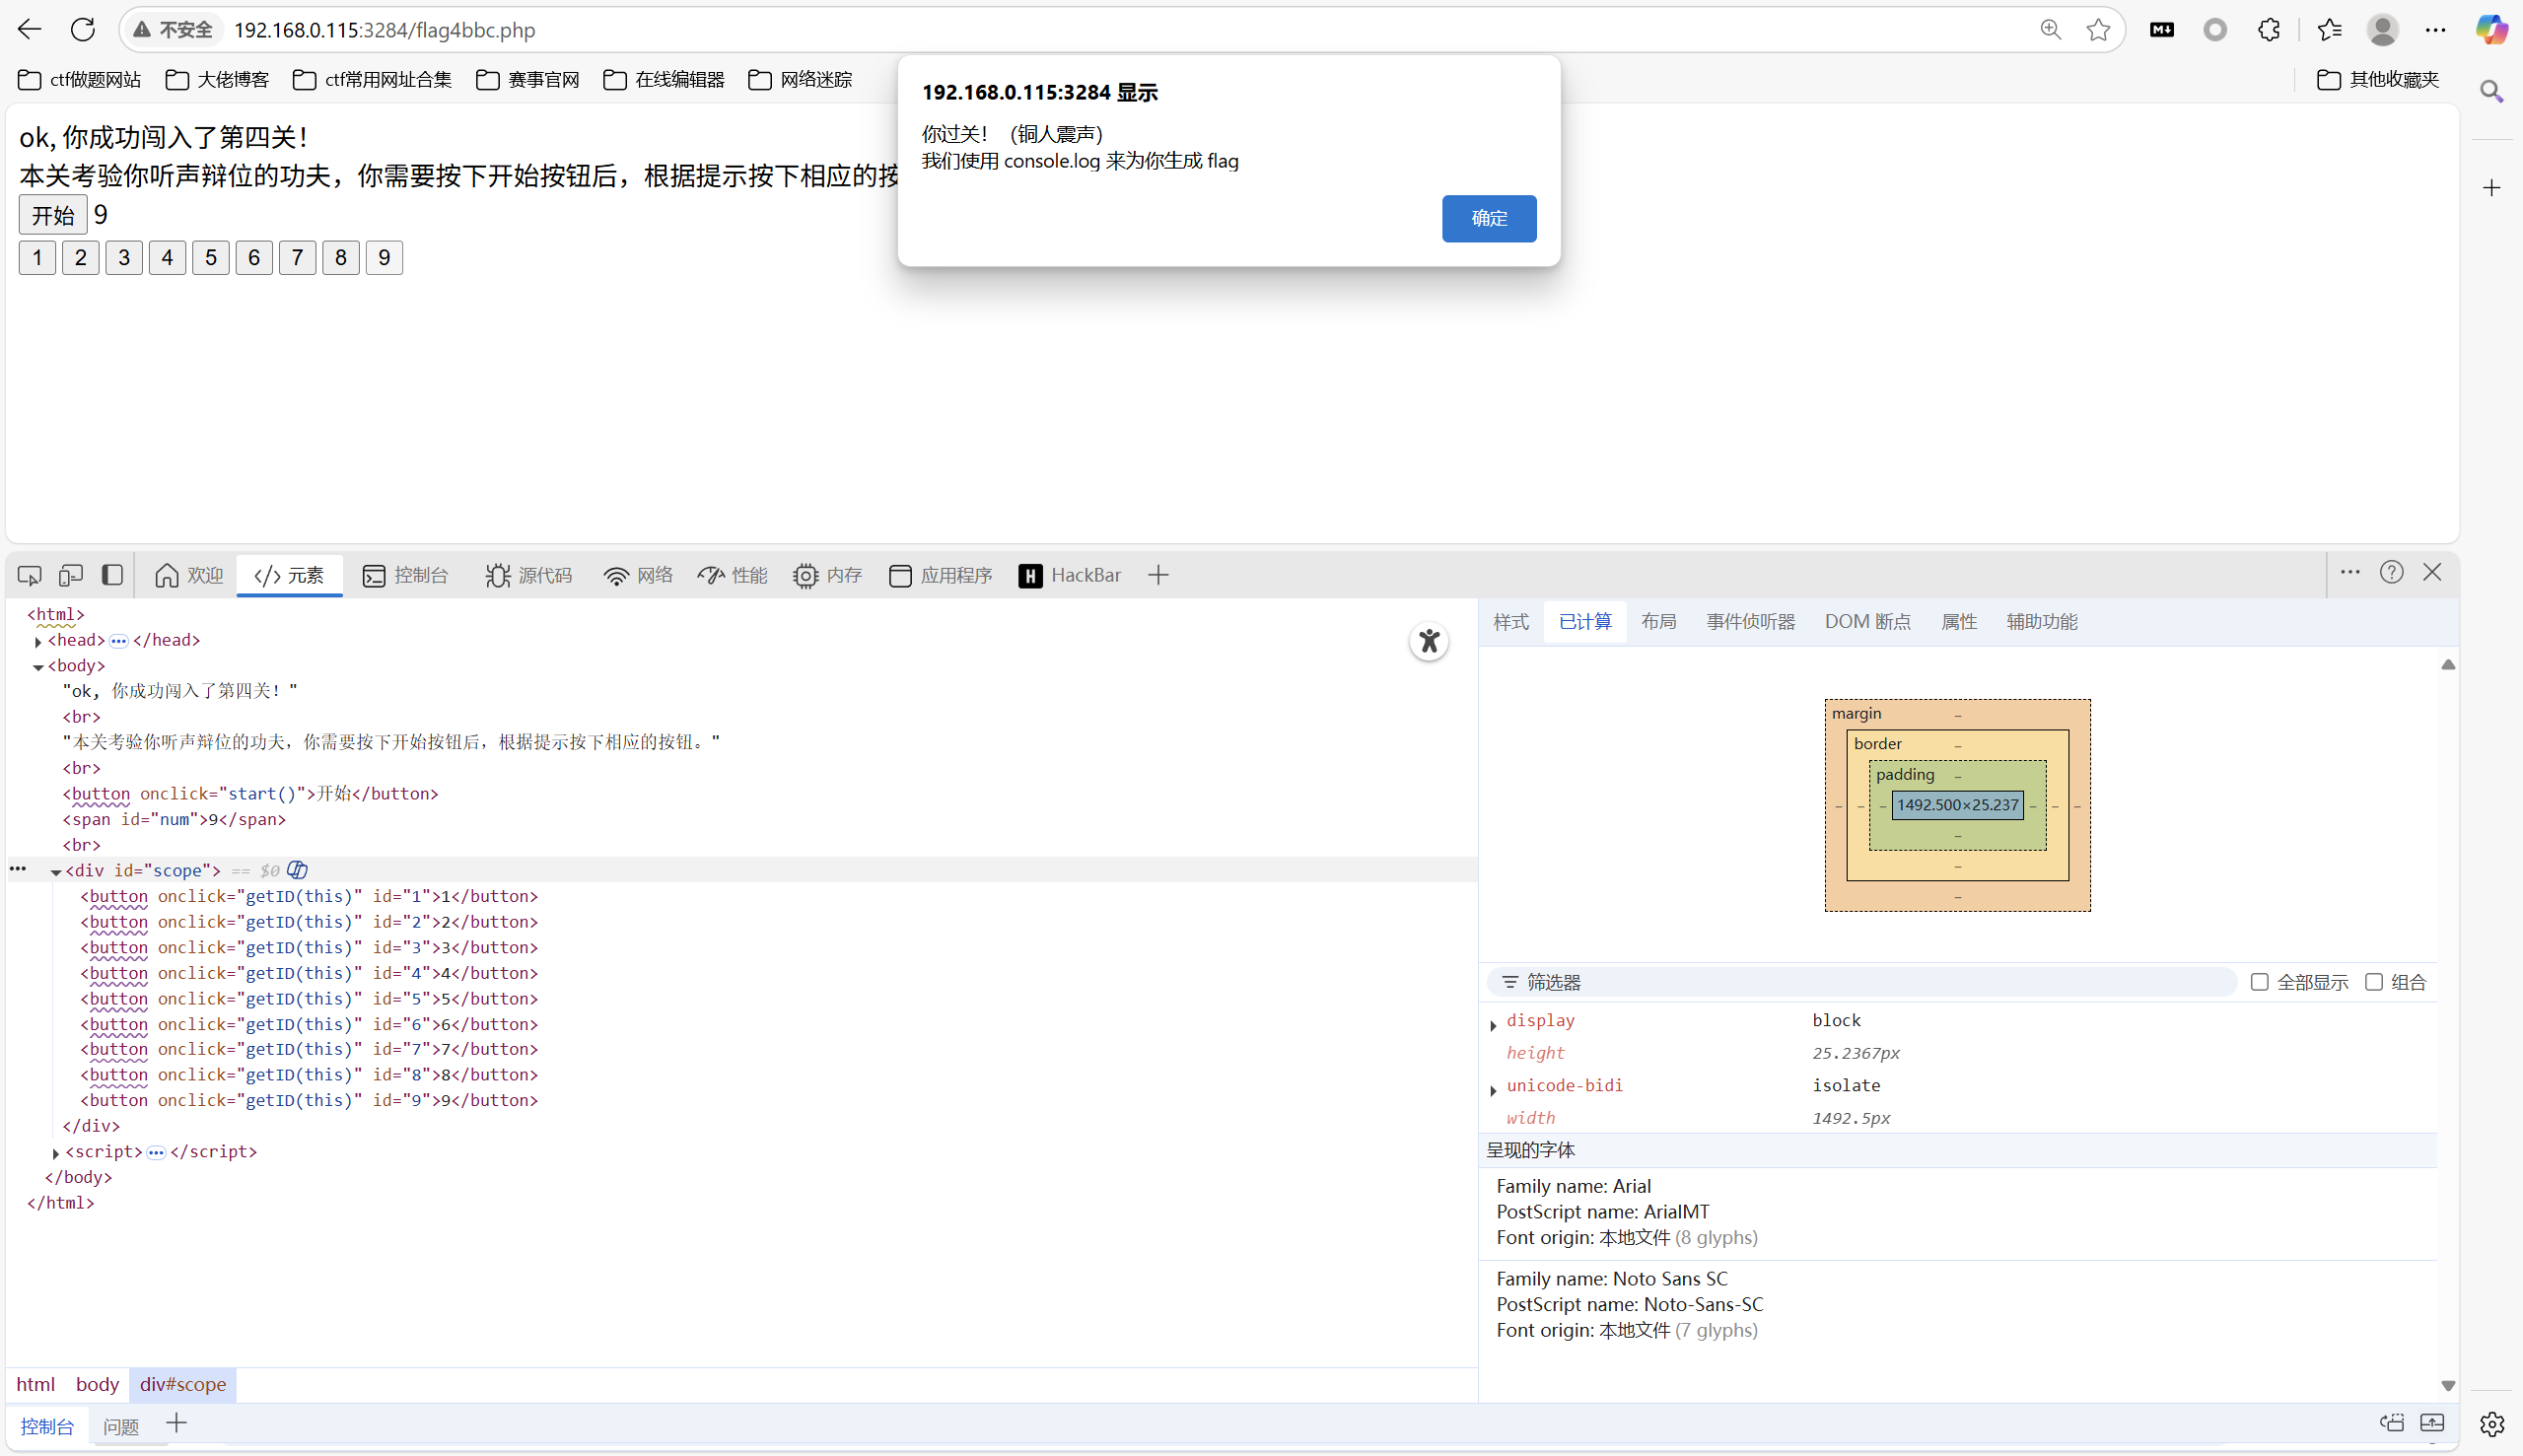
Task: Open DevTools settings gear icon
Action: [x=2491, y=1424]
